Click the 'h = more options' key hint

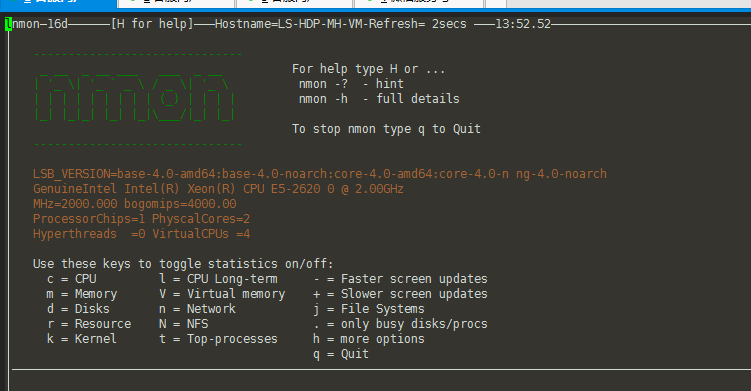point(369,339)
